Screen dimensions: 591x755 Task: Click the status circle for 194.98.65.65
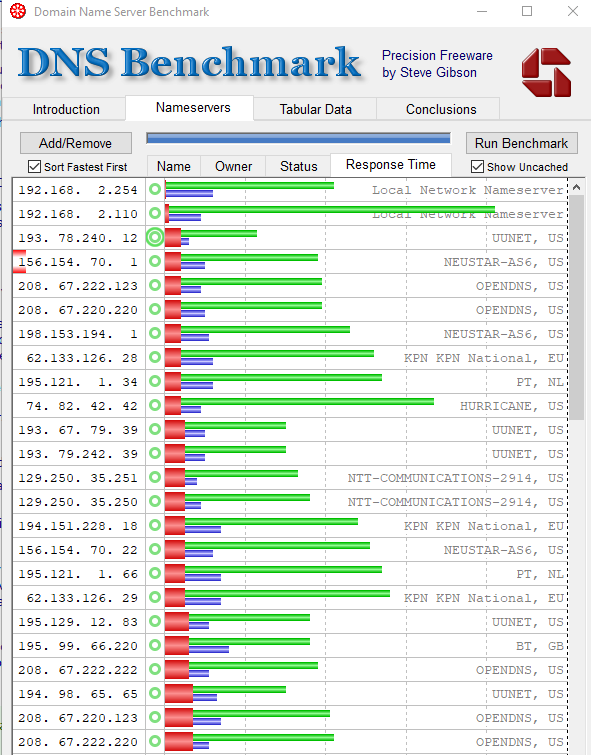click(155, 693)
